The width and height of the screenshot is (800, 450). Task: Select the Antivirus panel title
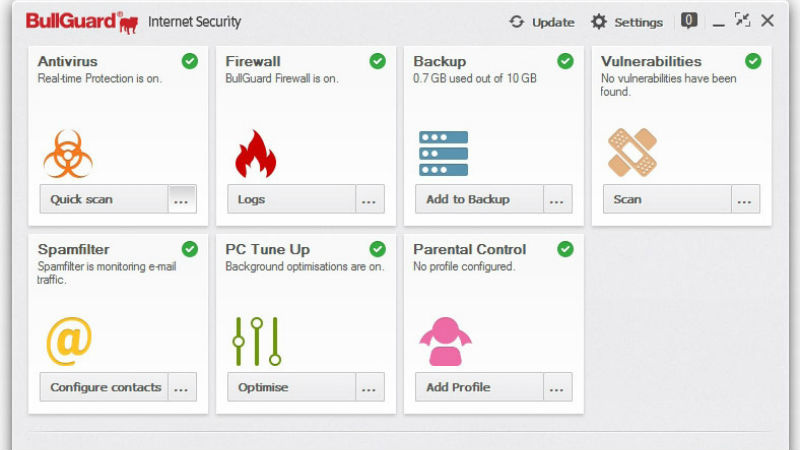(67, 61)
